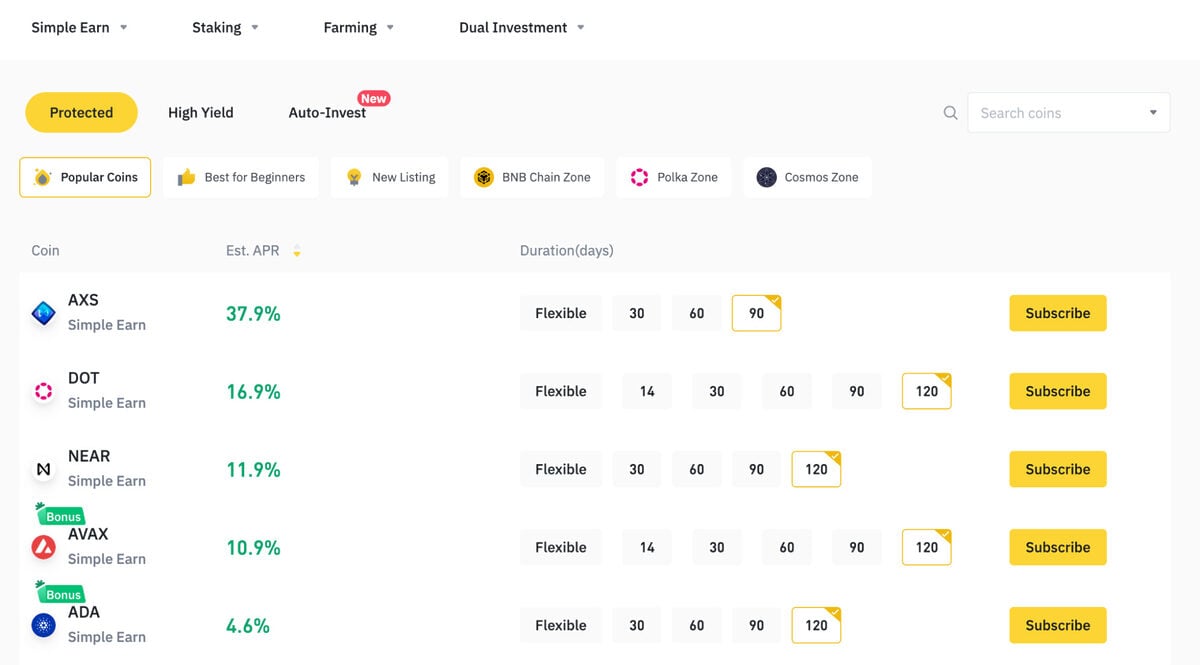
Task: Select 60-day duration for DOT
Action: pos(787,391)
